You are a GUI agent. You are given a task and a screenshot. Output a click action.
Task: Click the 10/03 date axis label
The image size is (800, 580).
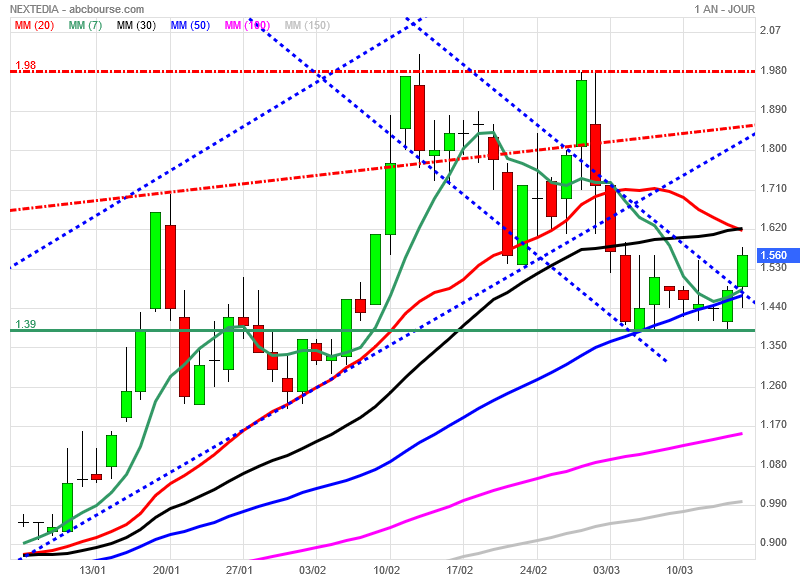pyautogui.click(x=680, y=569)
